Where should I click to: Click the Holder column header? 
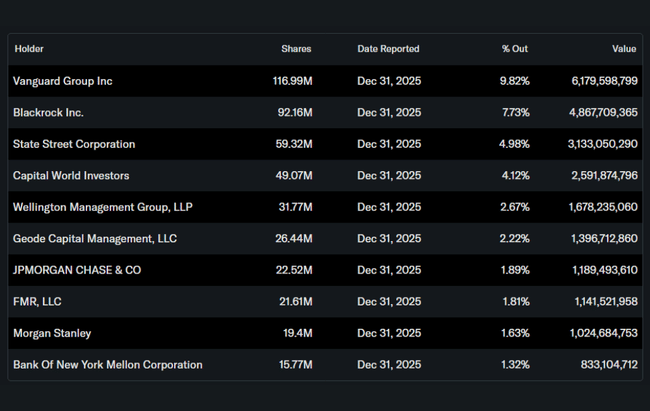[x=29, y=49]
